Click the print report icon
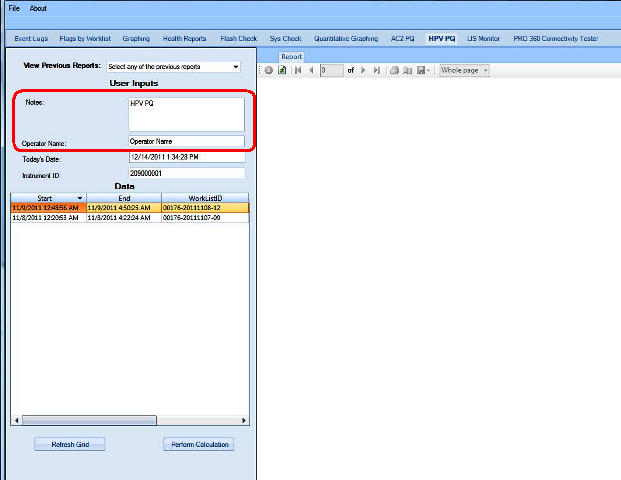The image size is (621, 480). [394, 71]
